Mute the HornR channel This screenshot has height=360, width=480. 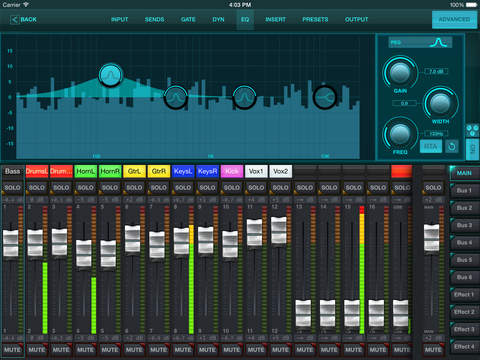tap(110, 350)
